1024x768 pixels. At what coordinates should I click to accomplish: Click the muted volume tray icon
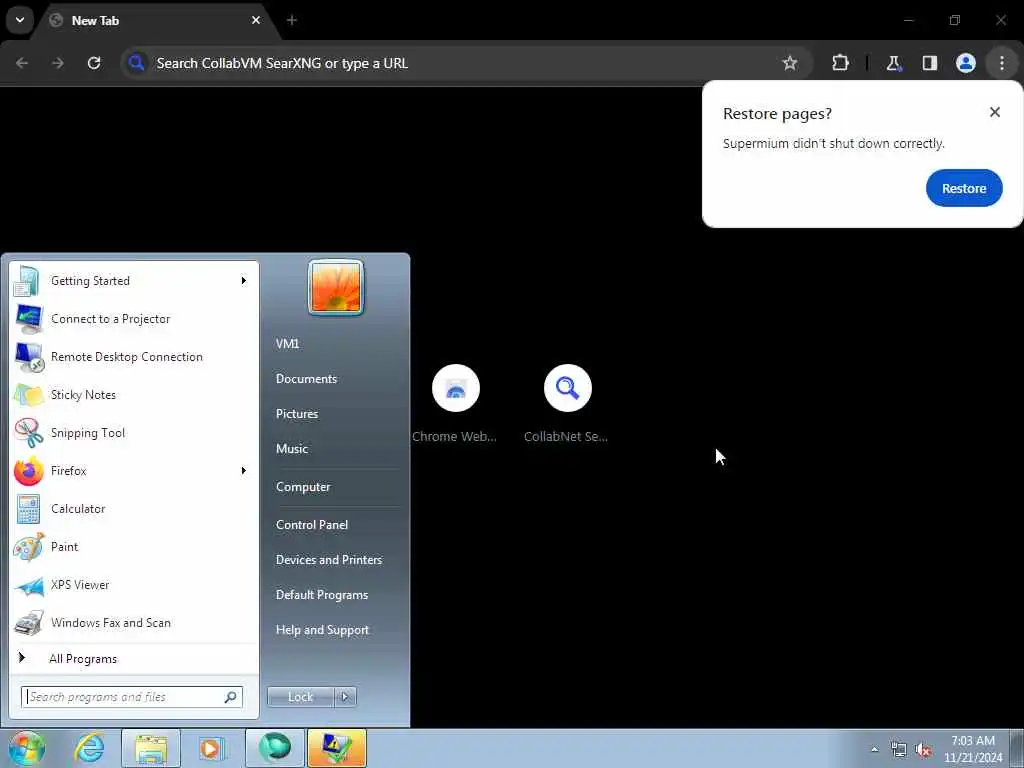923,750
